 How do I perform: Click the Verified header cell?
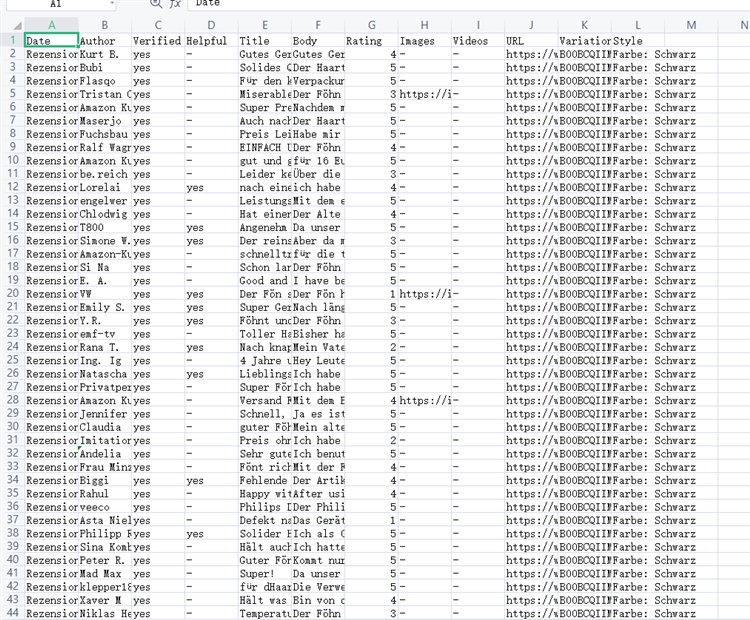click(x=157, y=41)
